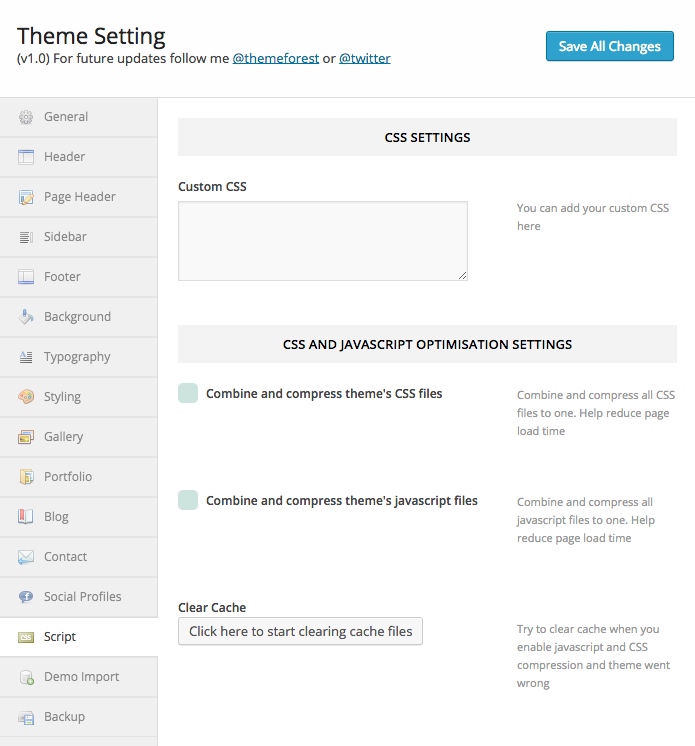
Task: Open the Page Header settings tab
Action: point(79,197)
